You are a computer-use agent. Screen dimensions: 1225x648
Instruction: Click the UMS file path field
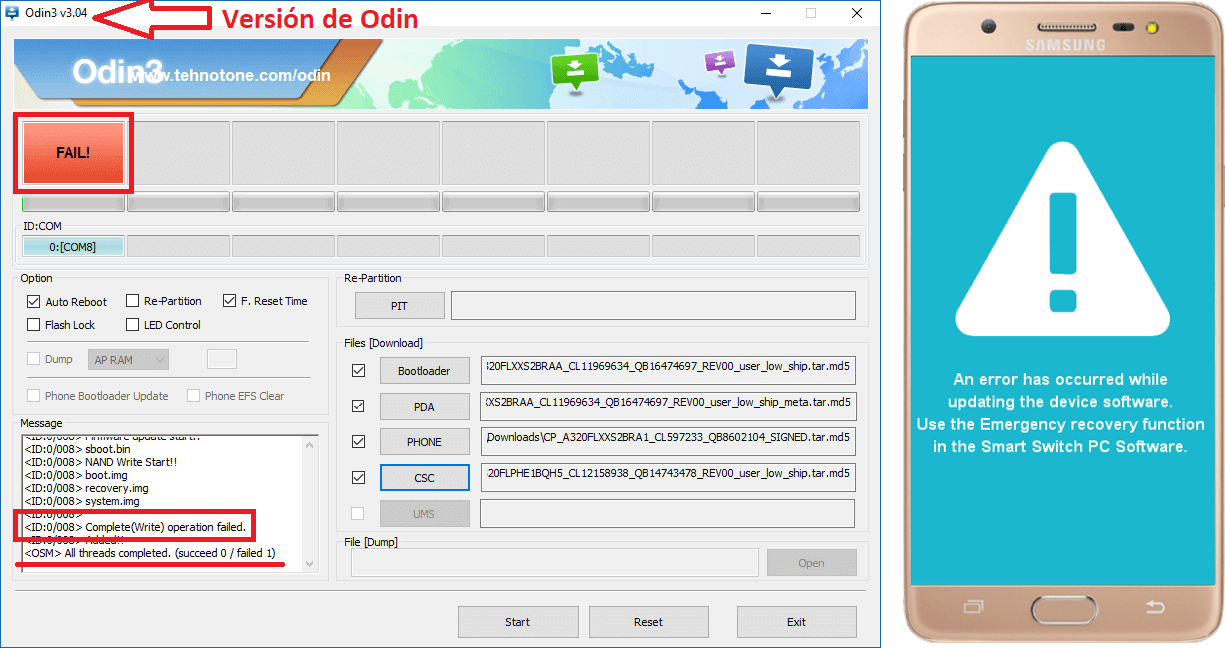(x=667, y=513)
